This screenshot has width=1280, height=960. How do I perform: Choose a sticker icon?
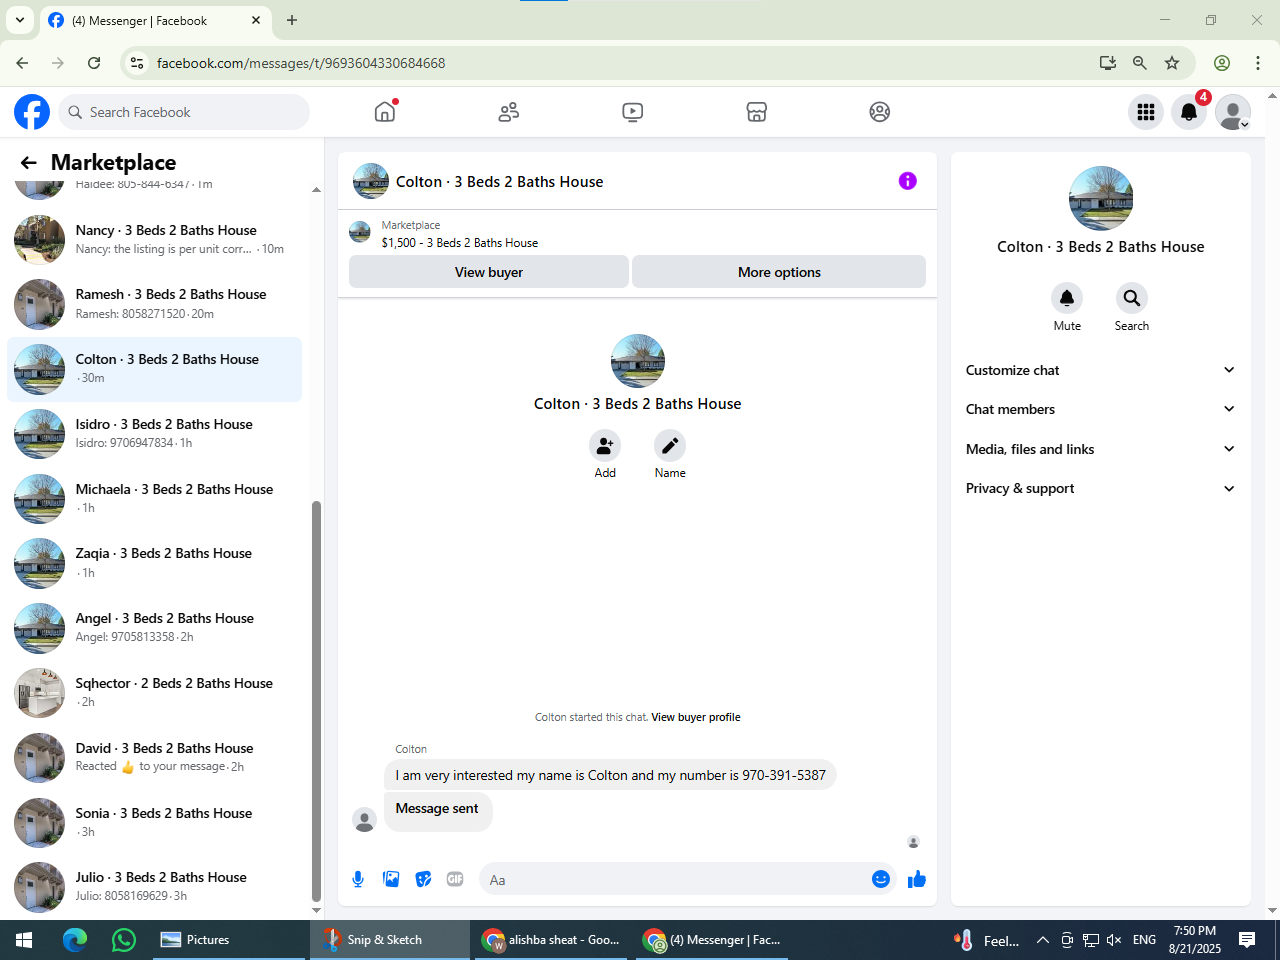[424, 879]
